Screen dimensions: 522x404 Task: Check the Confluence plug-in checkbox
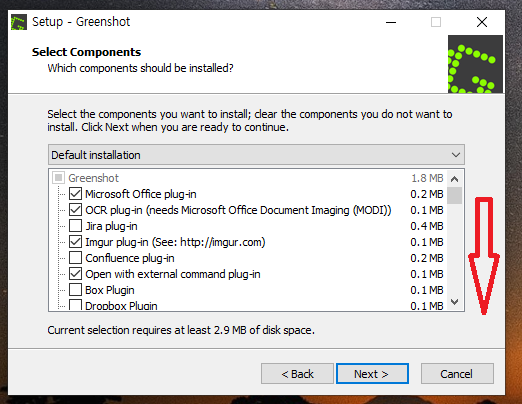(x=75, y=258)
